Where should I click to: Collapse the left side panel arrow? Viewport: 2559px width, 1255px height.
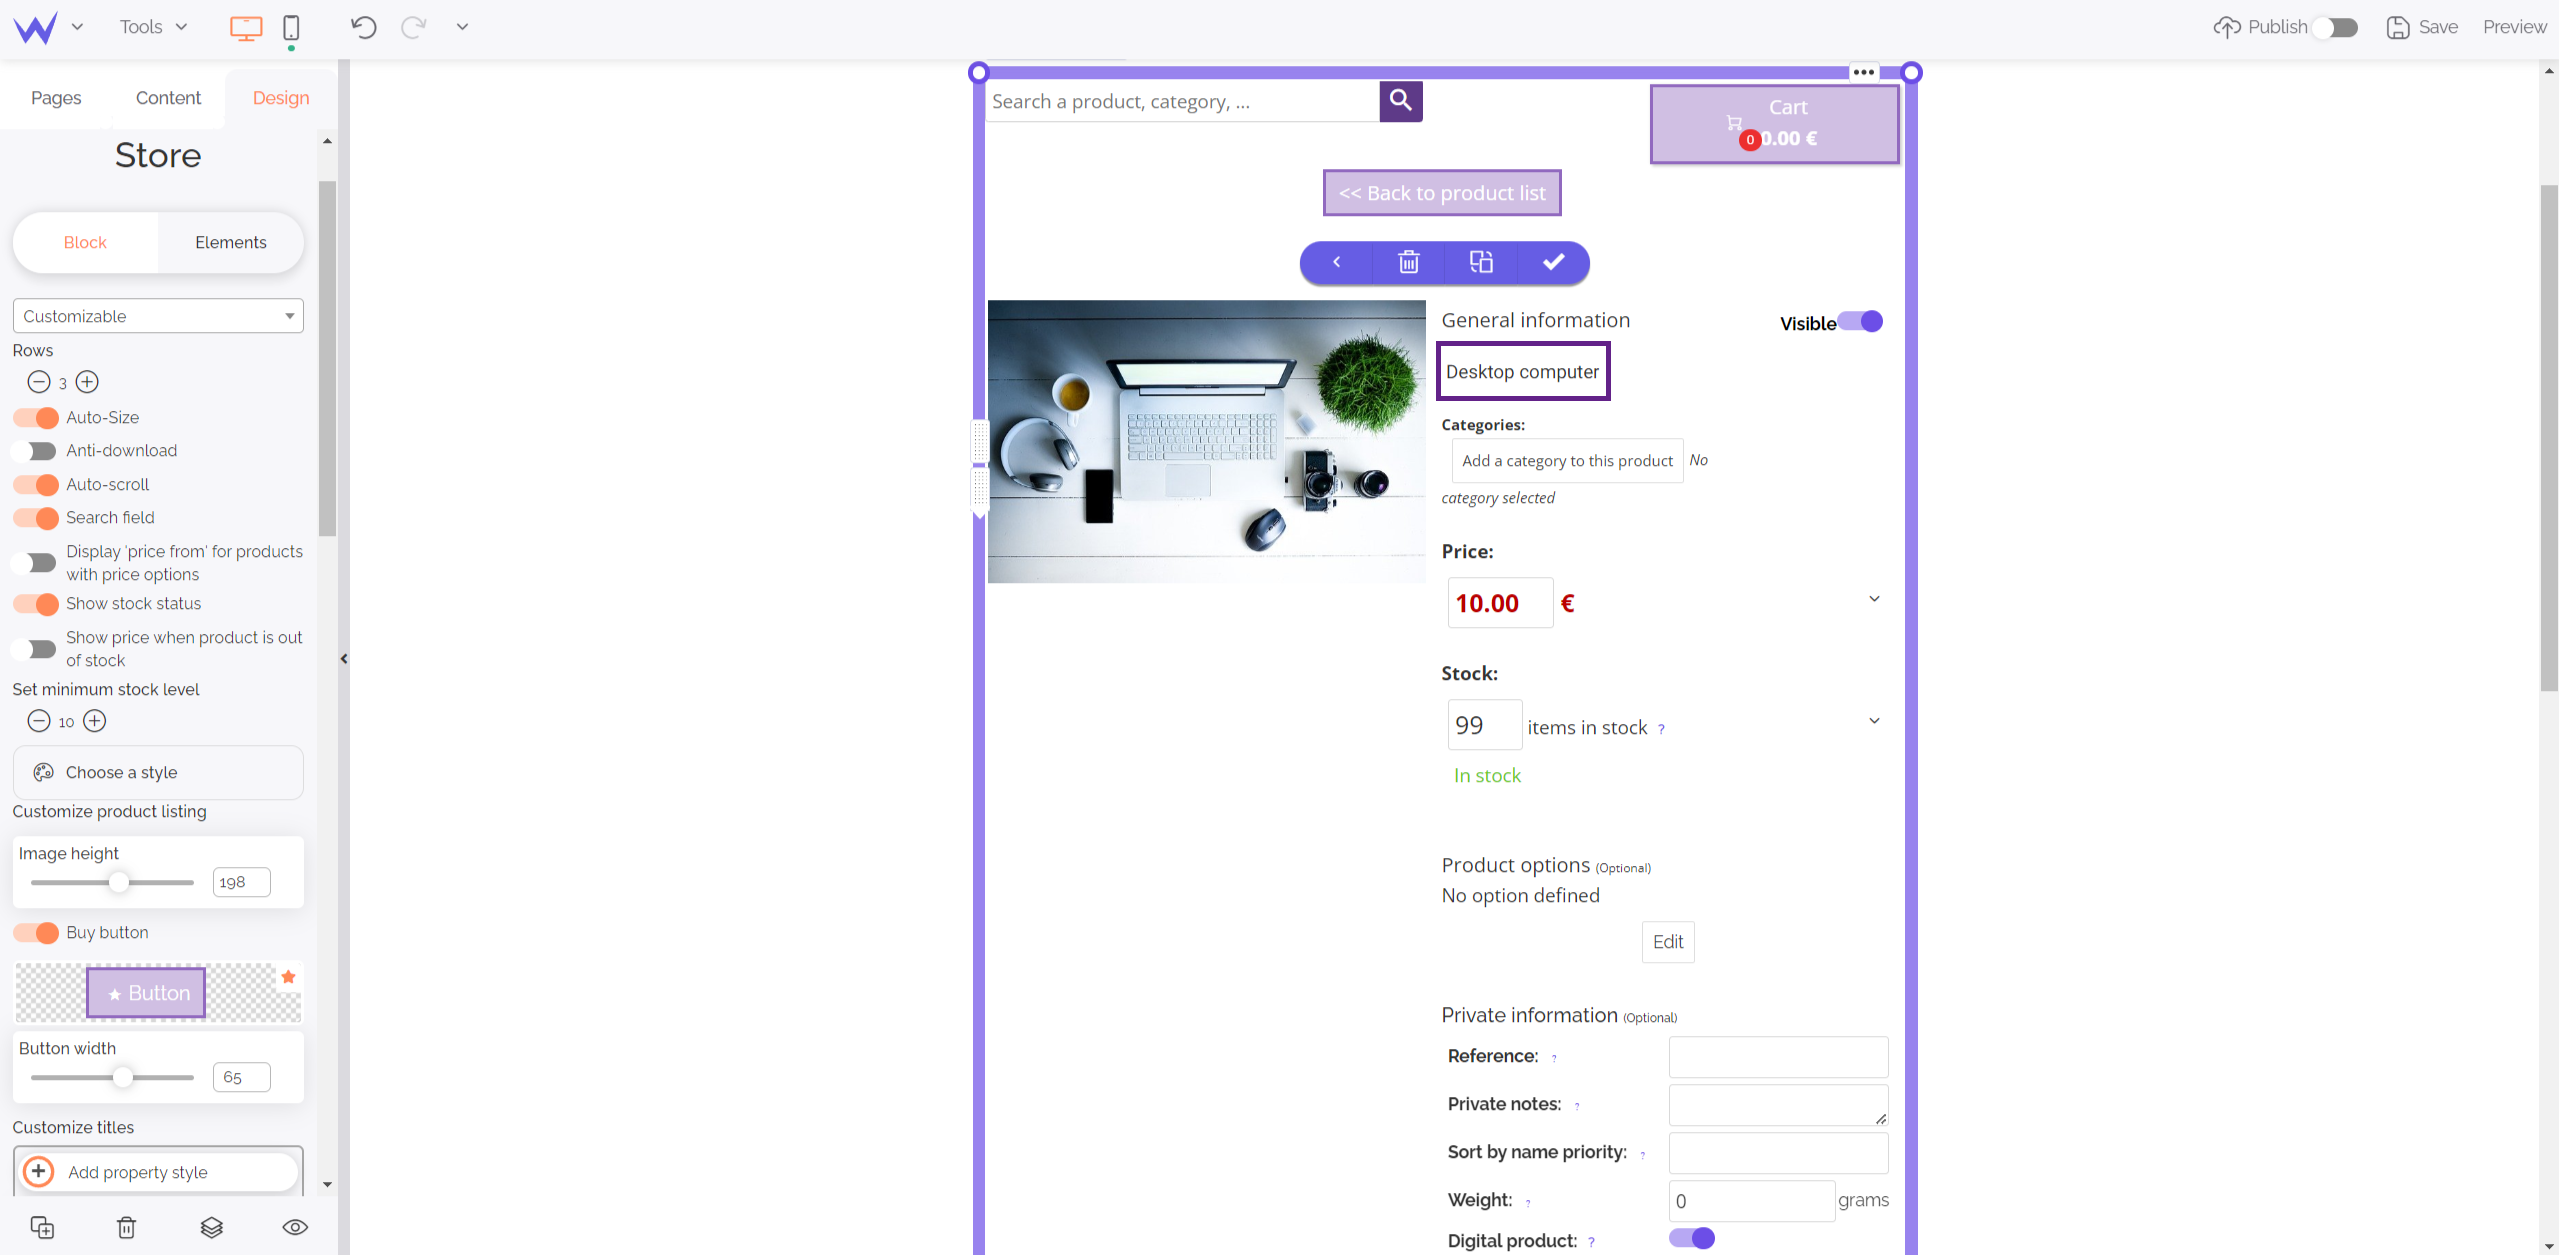click(x=344, y=658)
